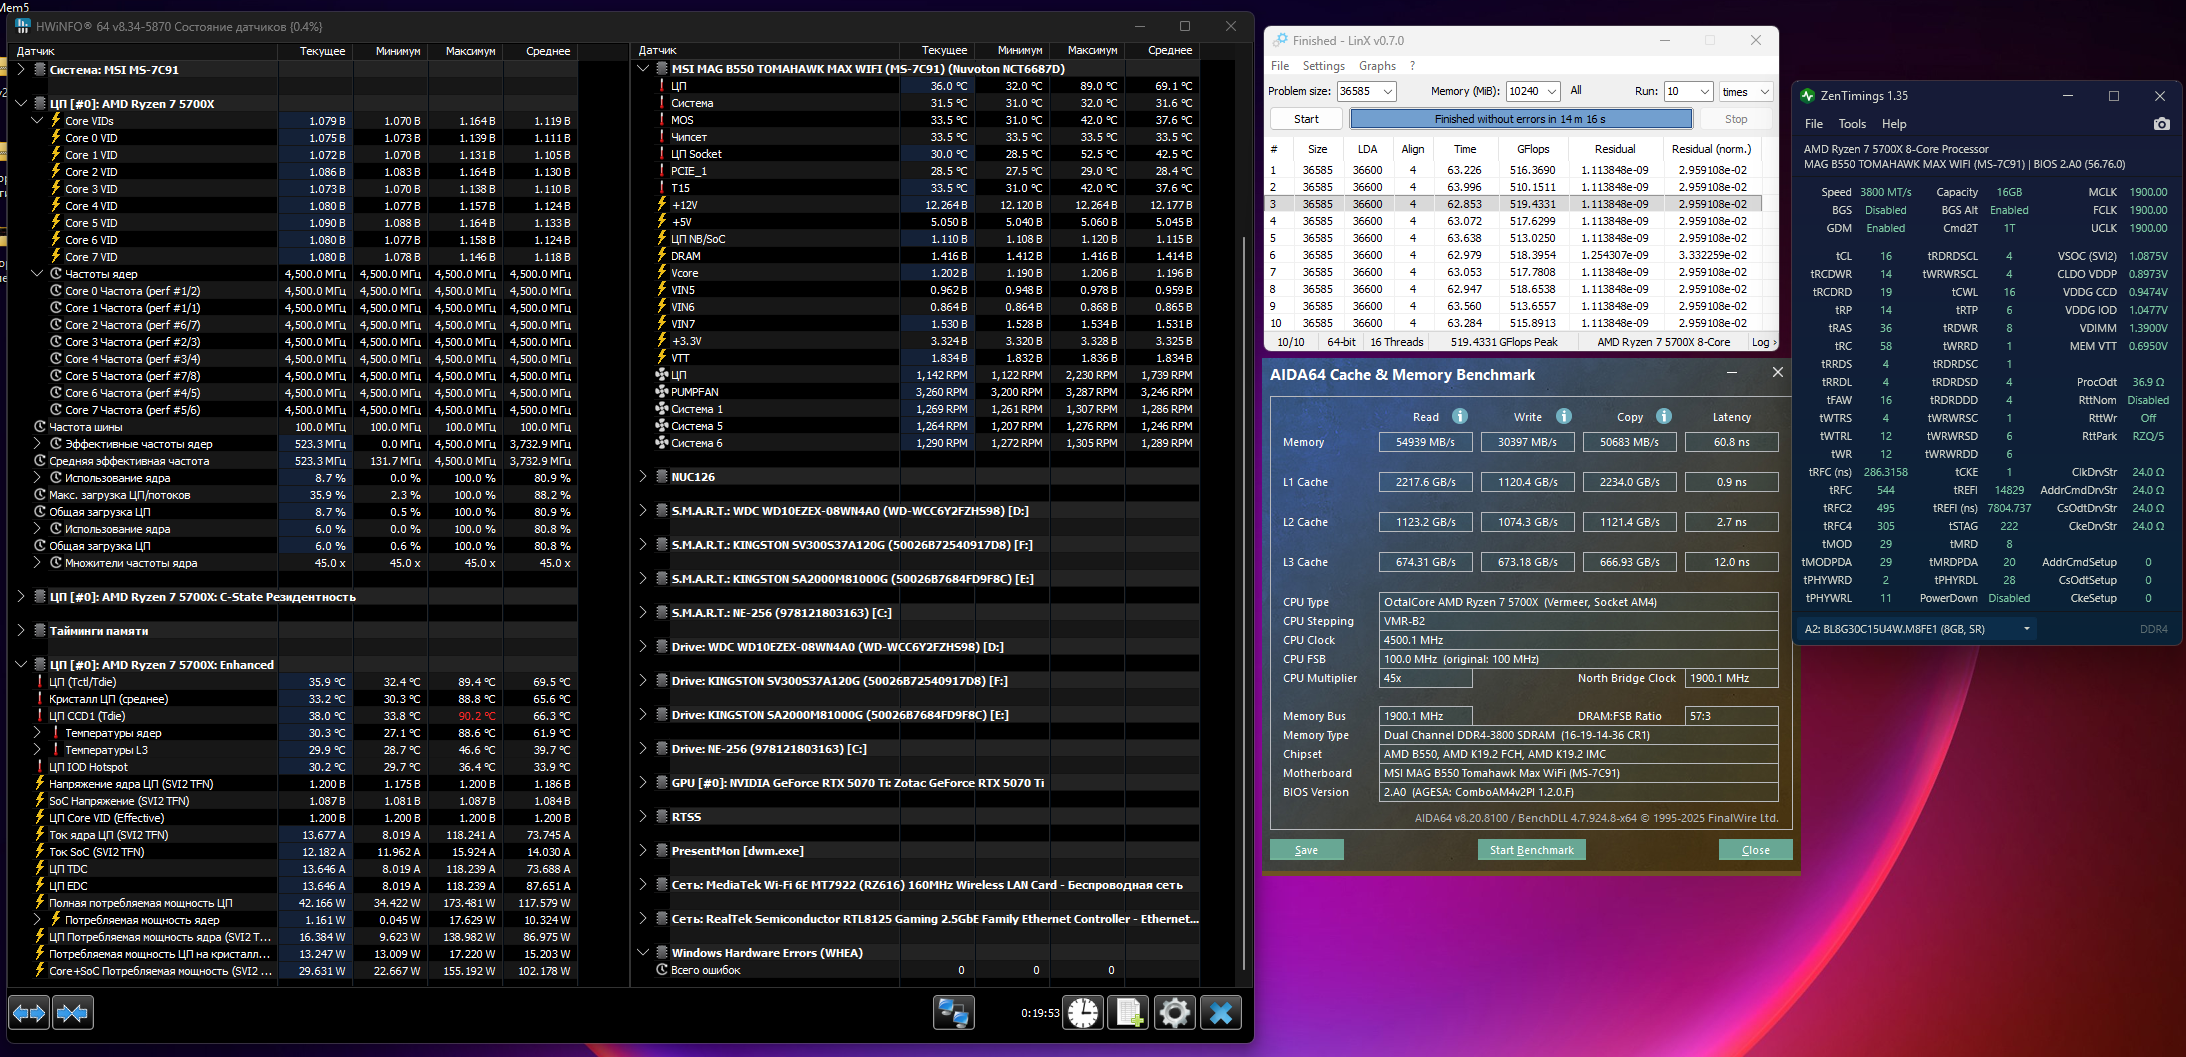The height and width of the screenshot is (1057, 2186).
Task: Click ZenTimings app icon in title bar
Action: coord(1807,96)
